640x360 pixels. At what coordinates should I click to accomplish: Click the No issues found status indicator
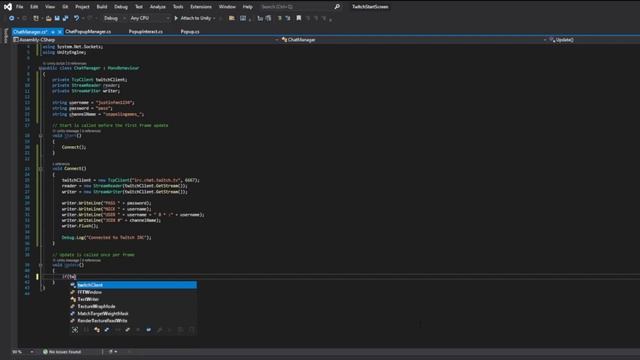click(62, 352)
